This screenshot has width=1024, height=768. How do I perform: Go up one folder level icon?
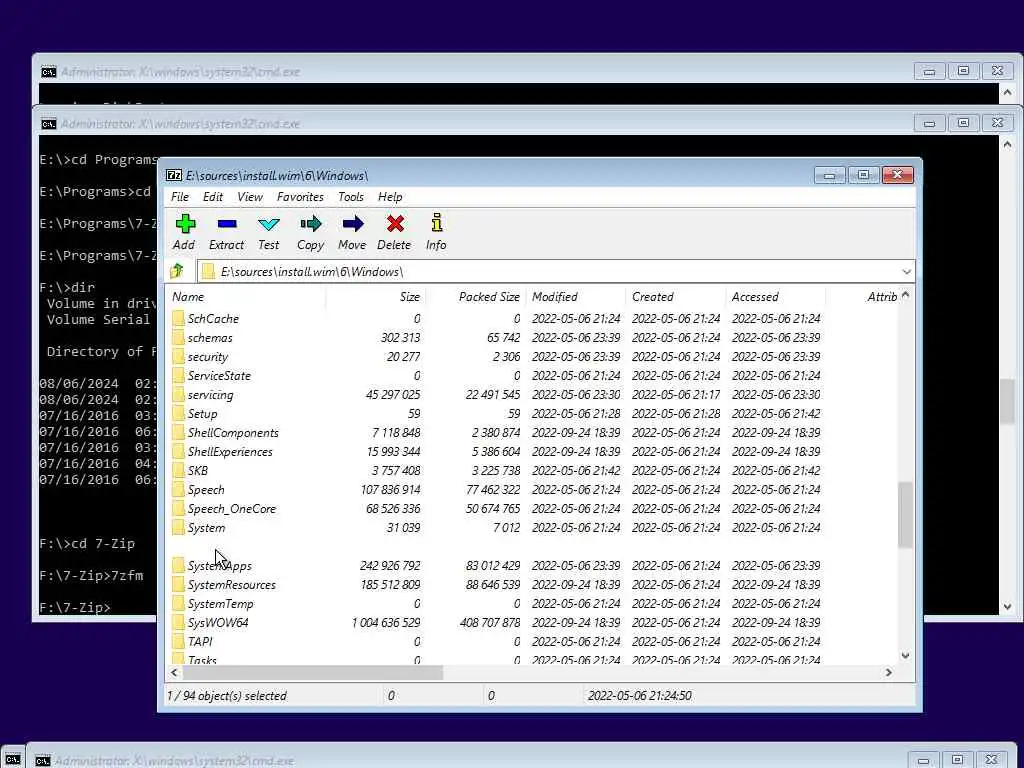pyautogui.click(x=176, y=271)
